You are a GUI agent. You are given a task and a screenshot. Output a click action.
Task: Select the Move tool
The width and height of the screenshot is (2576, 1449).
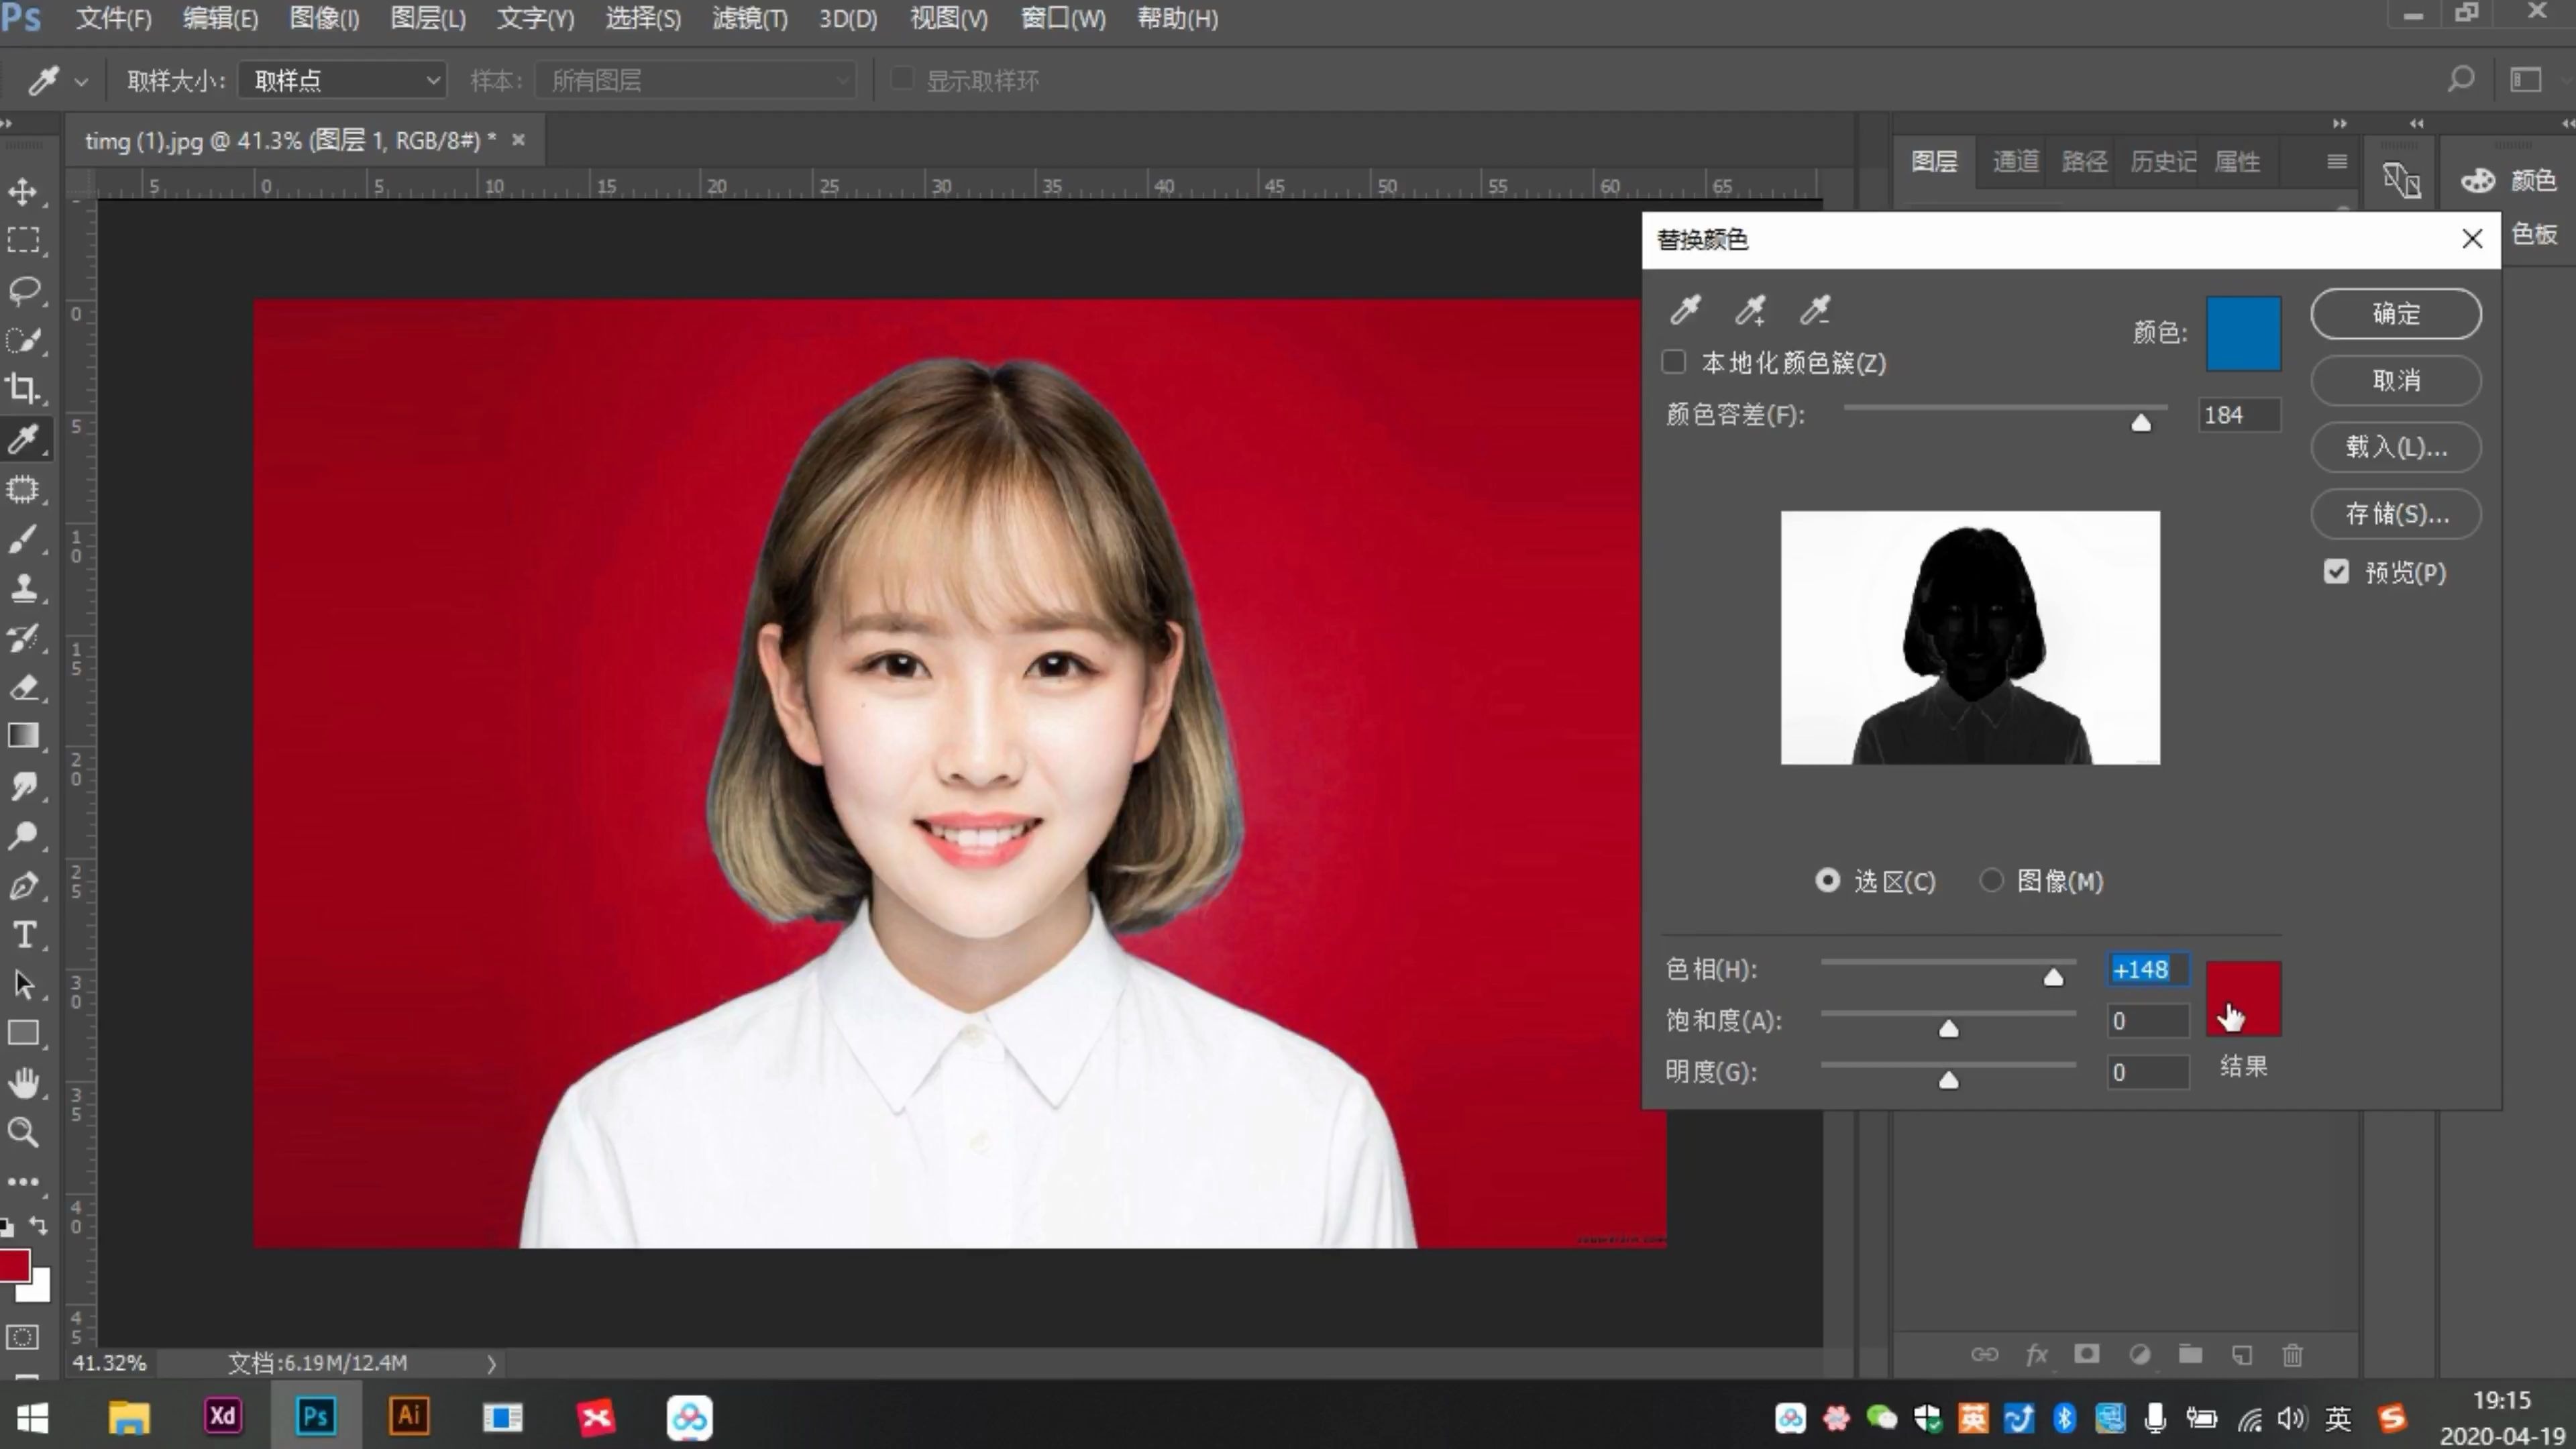[23, 191]
